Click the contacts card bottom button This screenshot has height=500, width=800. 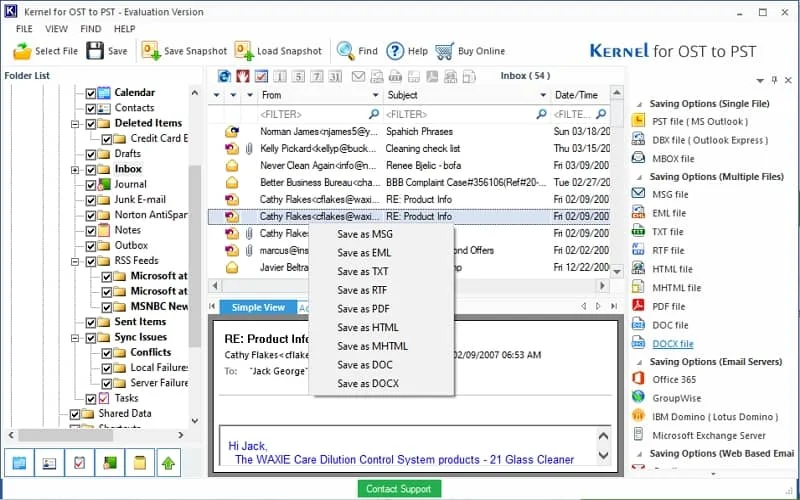pos(49,463)
